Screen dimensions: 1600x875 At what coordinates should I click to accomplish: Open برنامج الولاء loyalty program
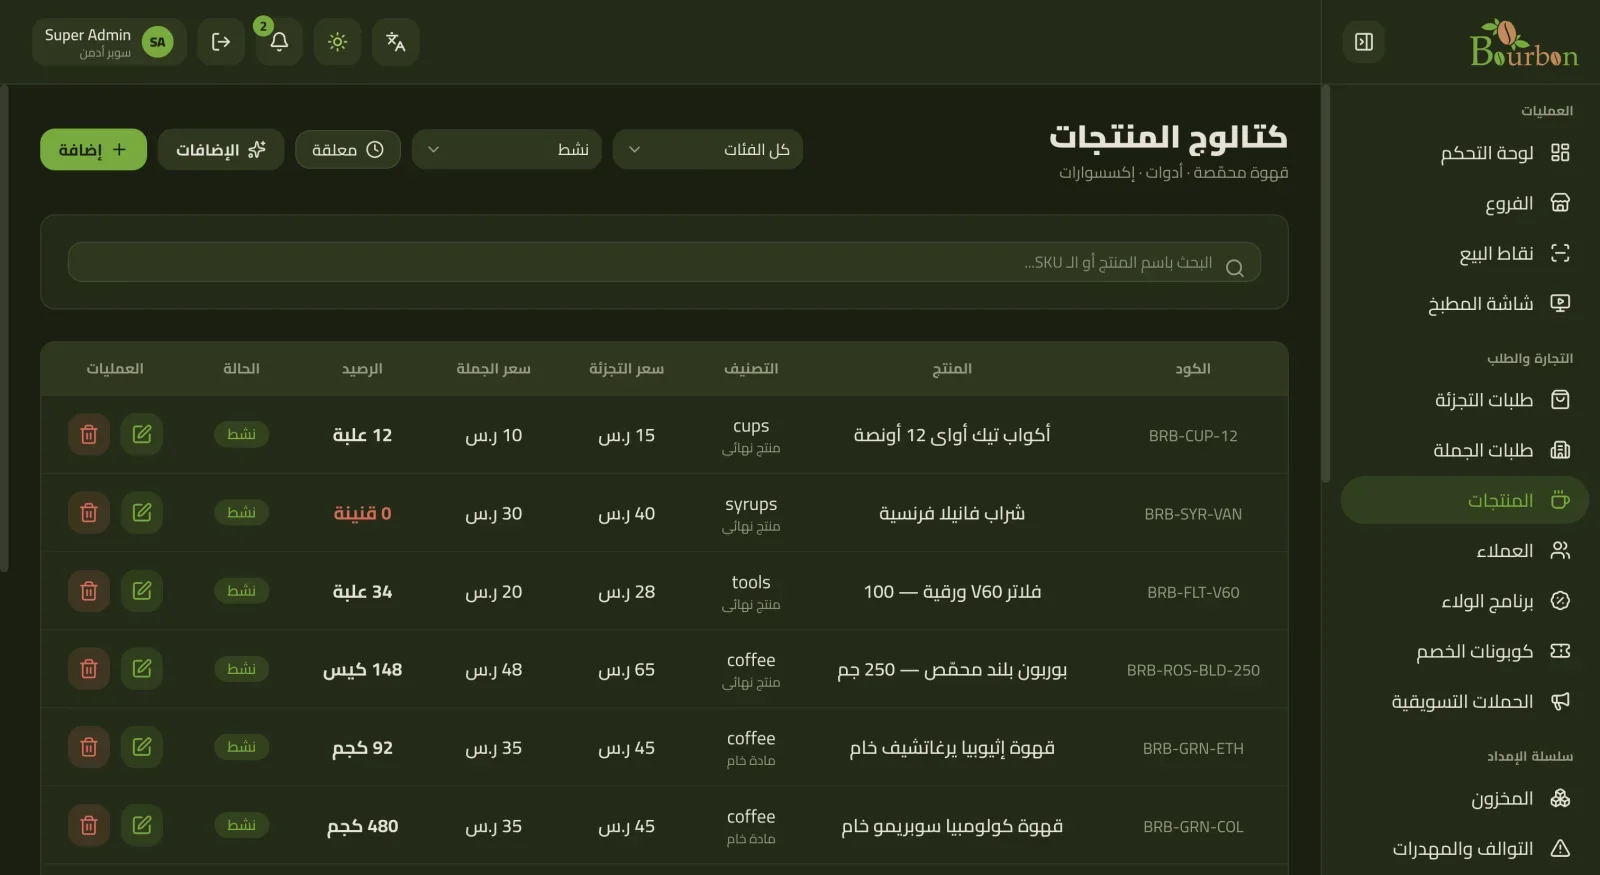point(1465,601)
